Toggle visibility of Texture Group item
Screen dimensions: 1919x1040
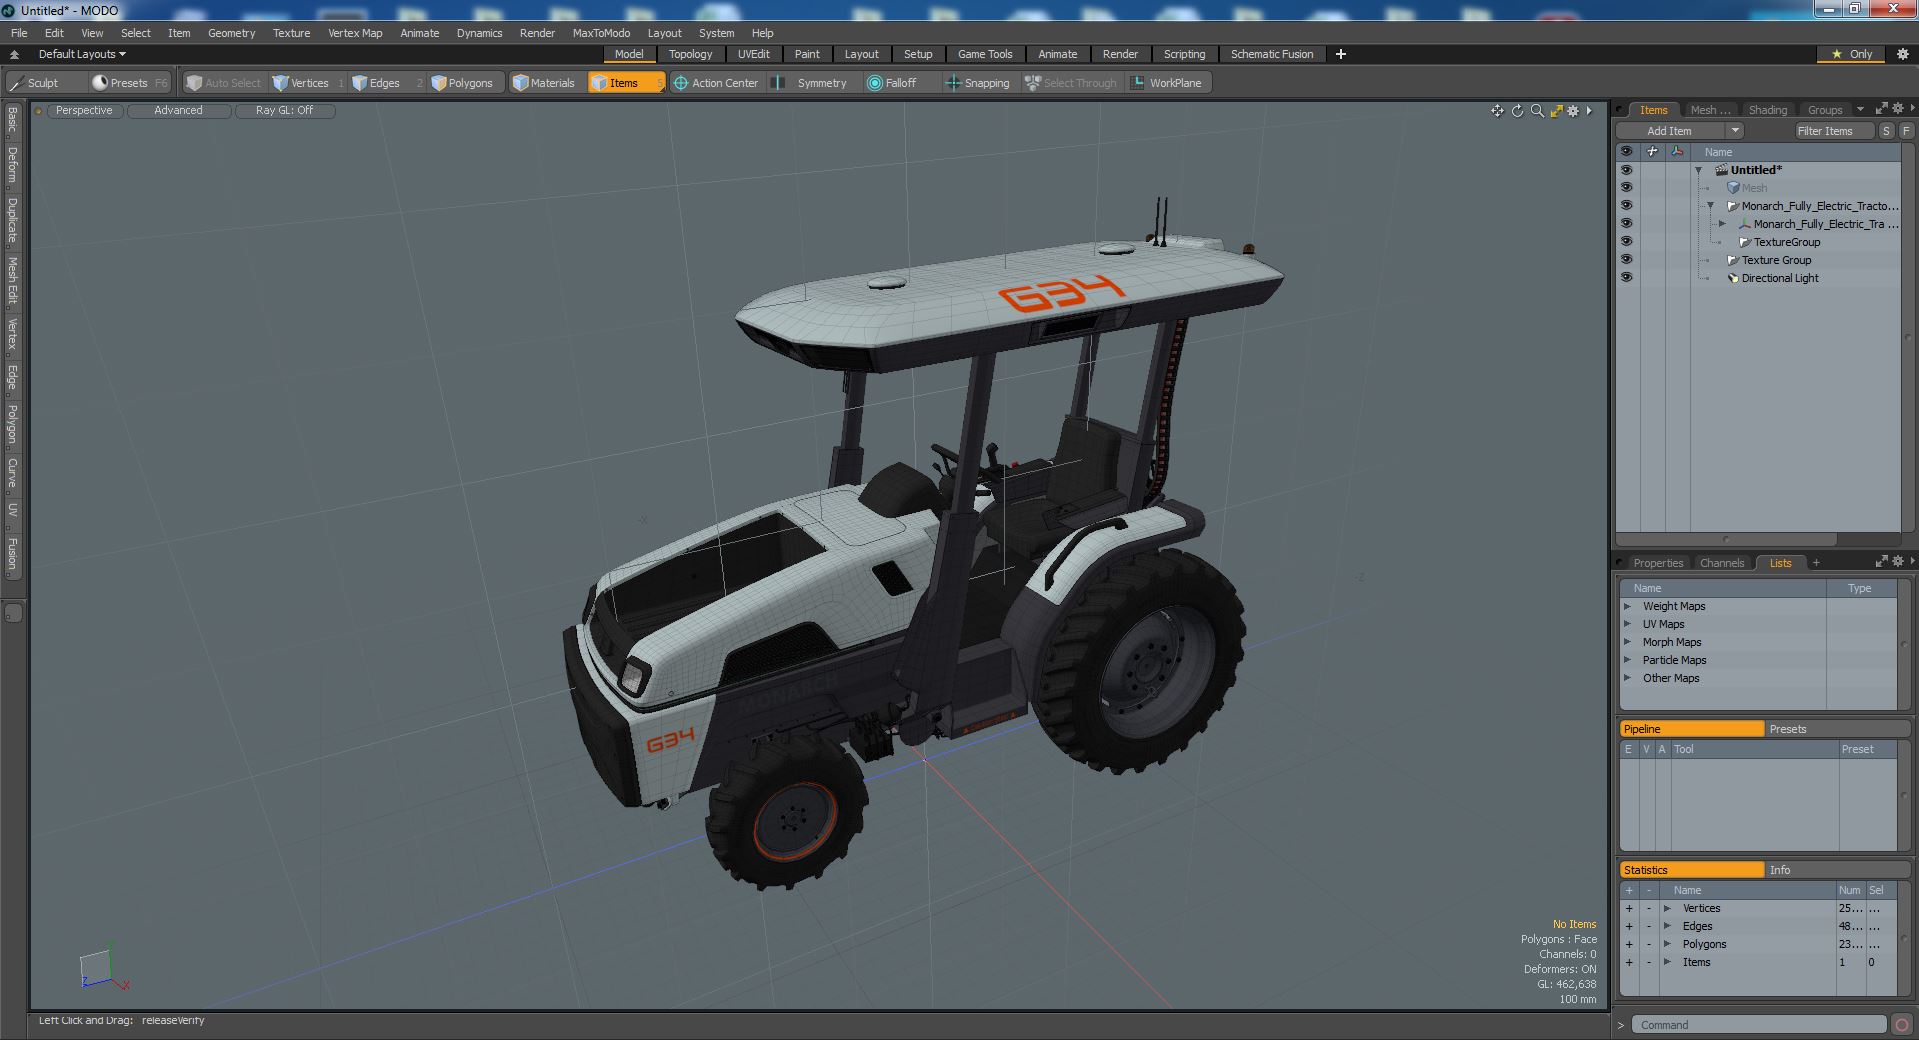tap(1626, 260)
